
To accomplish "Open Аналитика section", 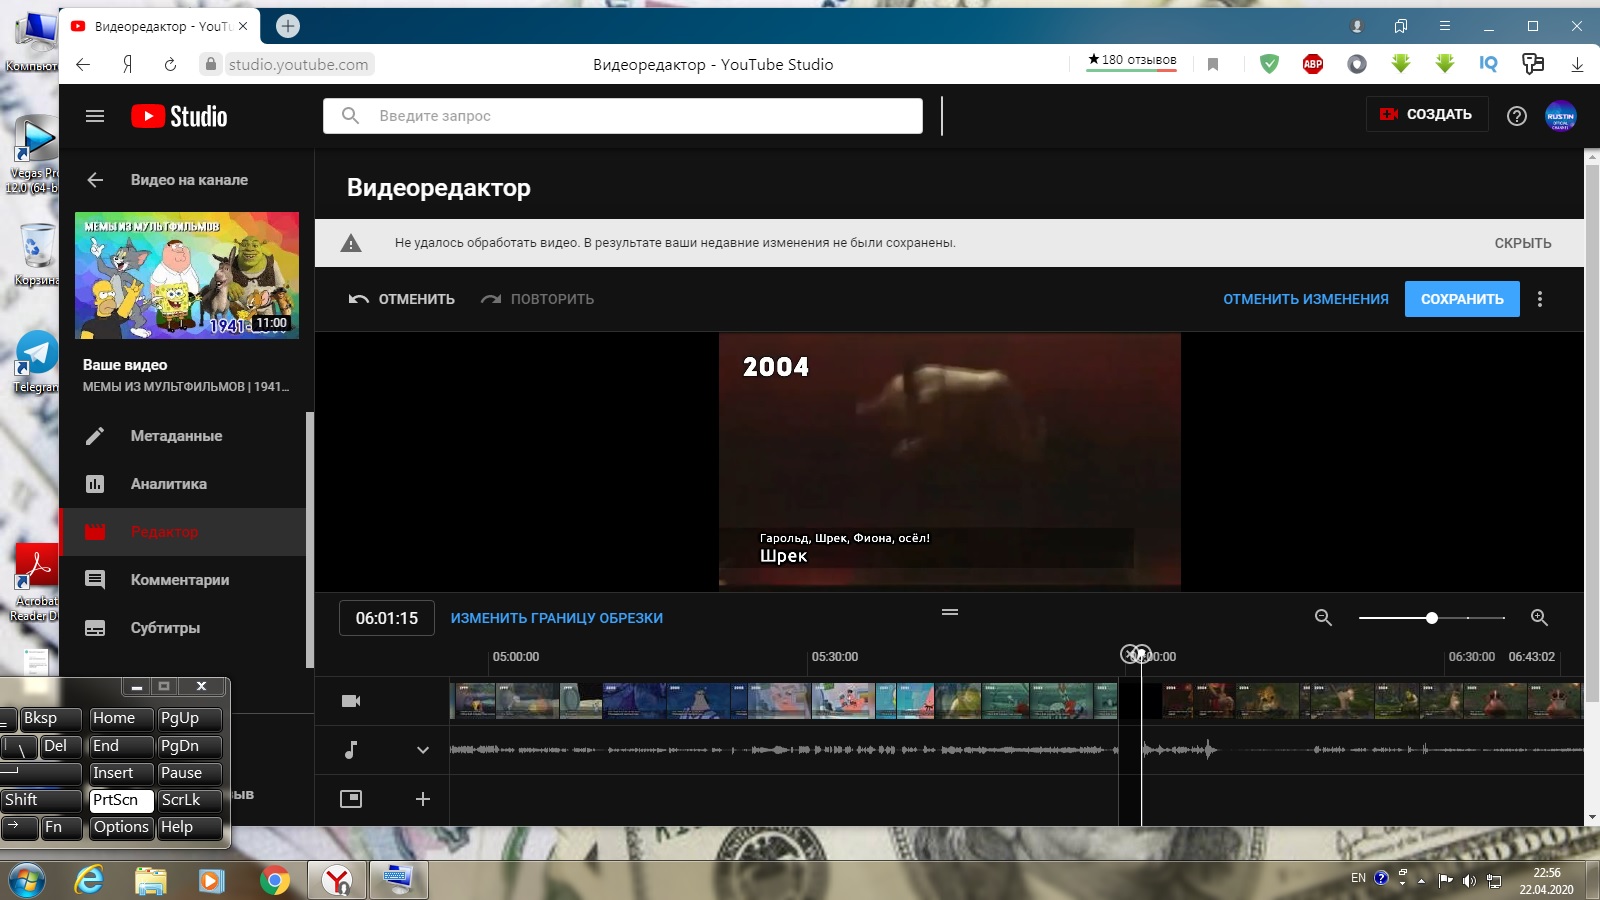I will (183, 484).
